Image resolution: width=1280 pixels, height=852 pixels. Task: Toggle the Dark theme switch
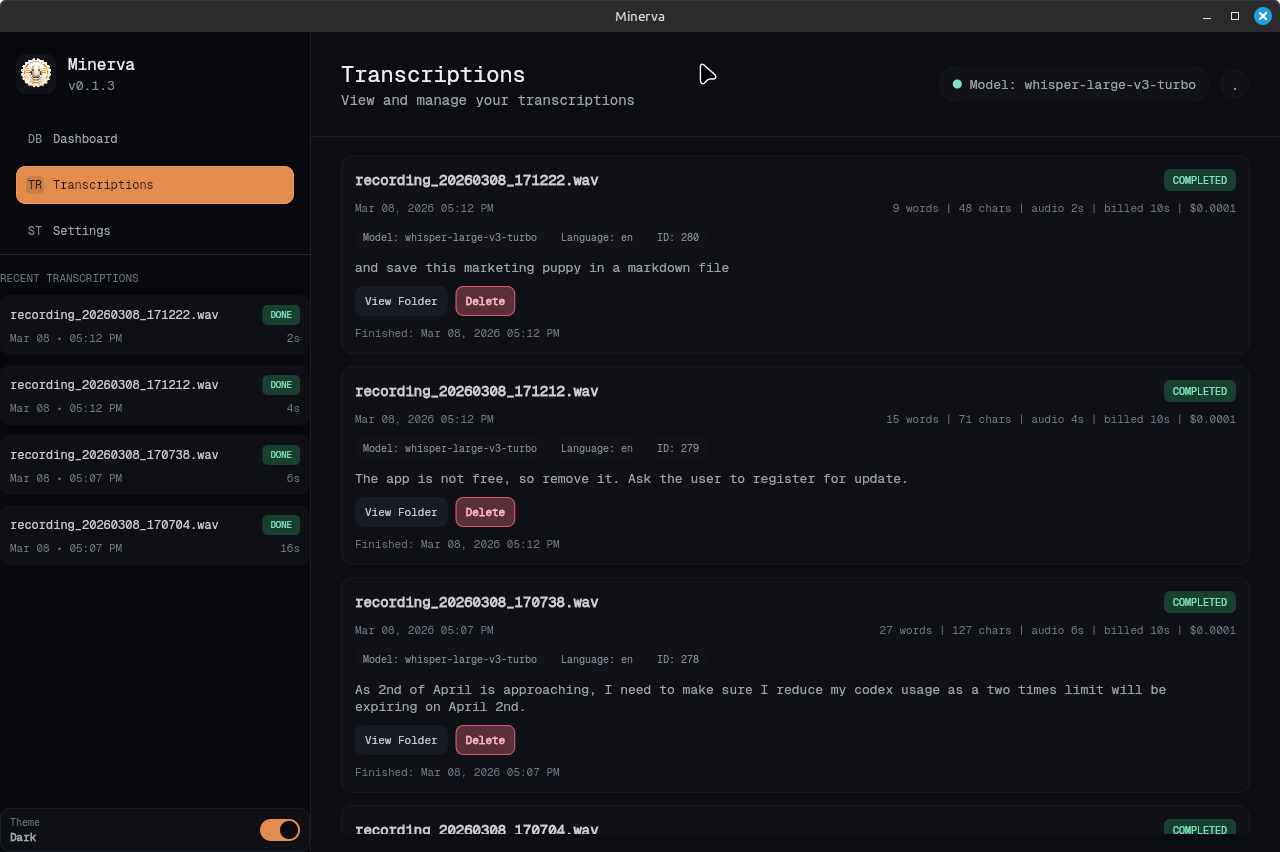(280, 830)
